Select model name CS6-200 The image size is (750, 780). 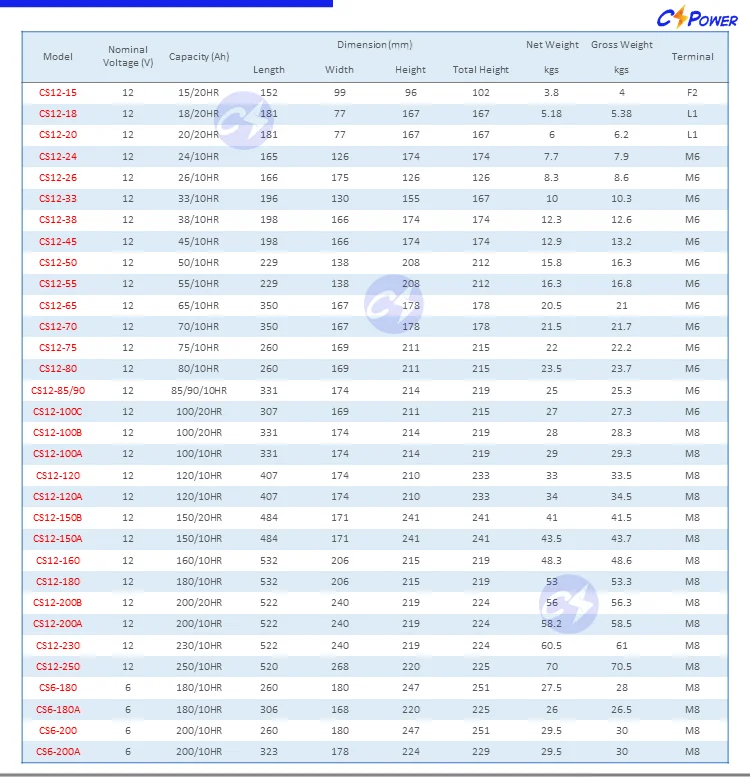coord(58,731)
